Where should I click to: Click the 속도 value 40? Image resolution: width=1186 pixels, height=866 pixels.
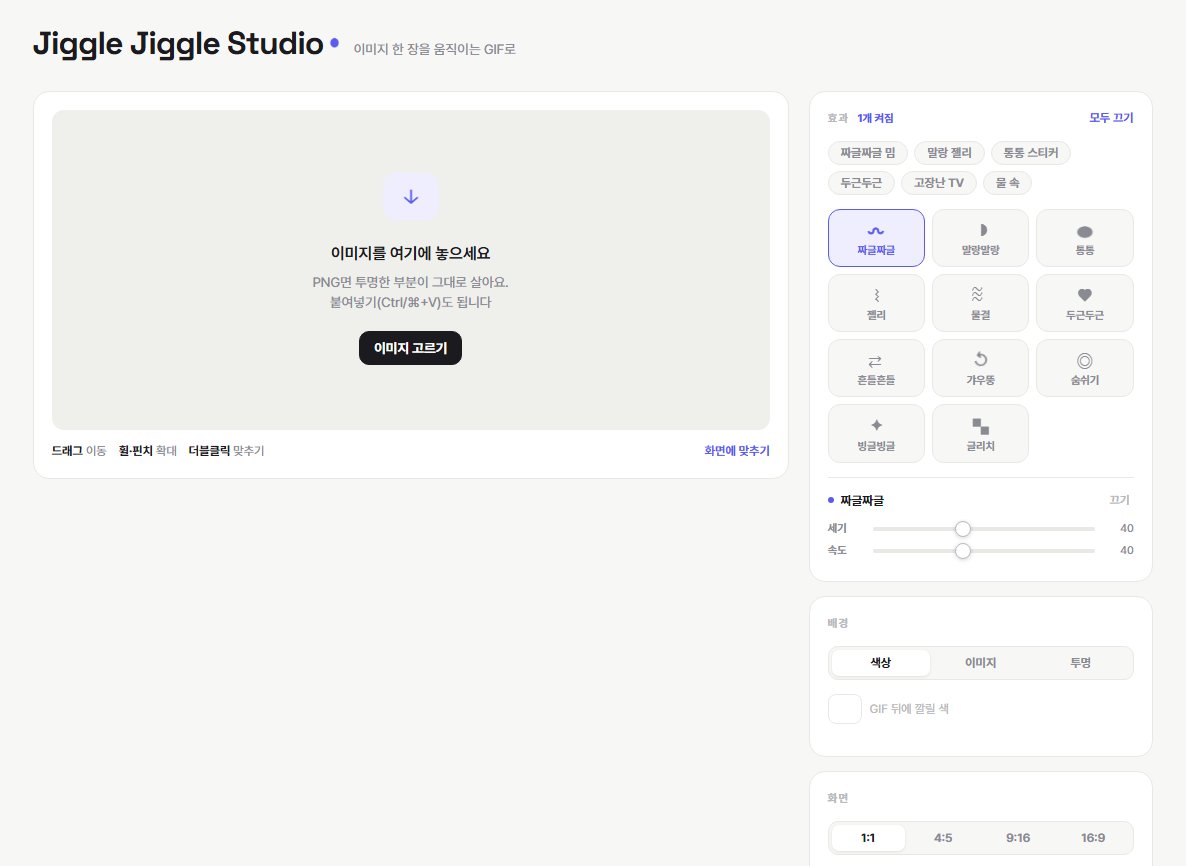(1127, 551)
